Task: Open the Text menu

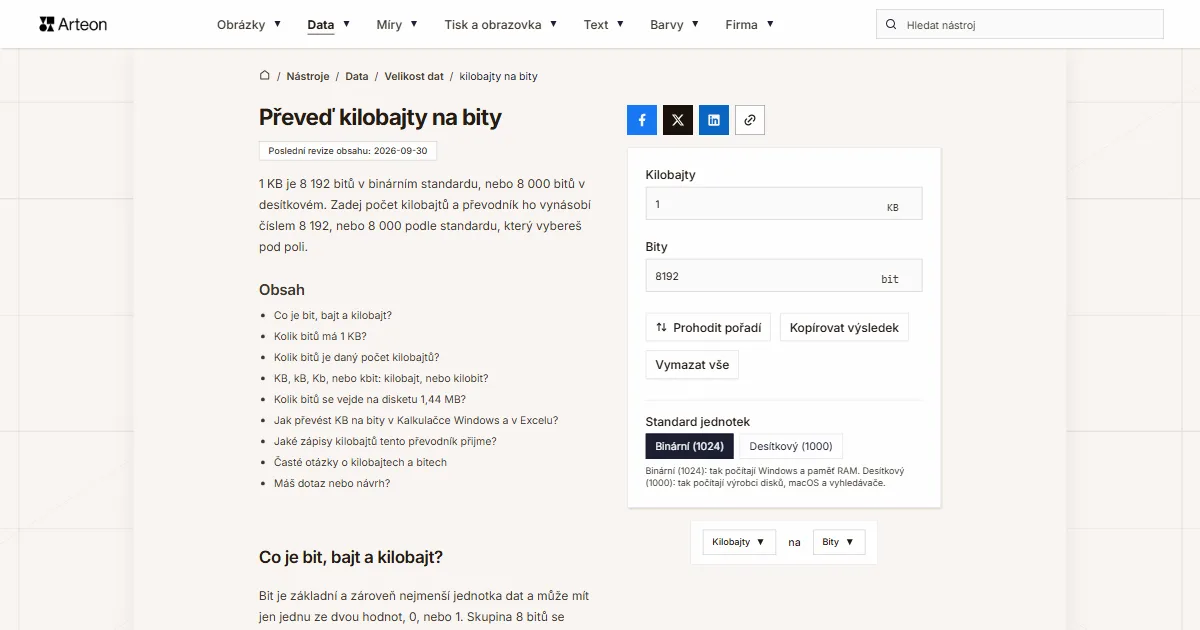Action: coord(604,25)
